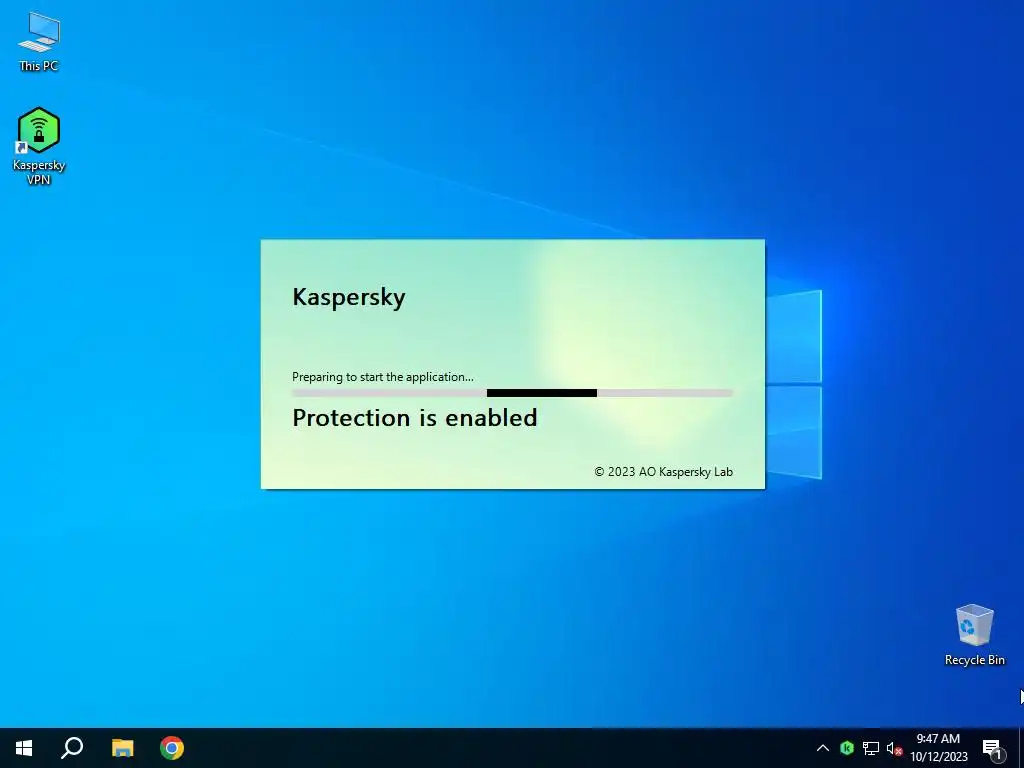Open the Windows Start menu

pos(24,748)
